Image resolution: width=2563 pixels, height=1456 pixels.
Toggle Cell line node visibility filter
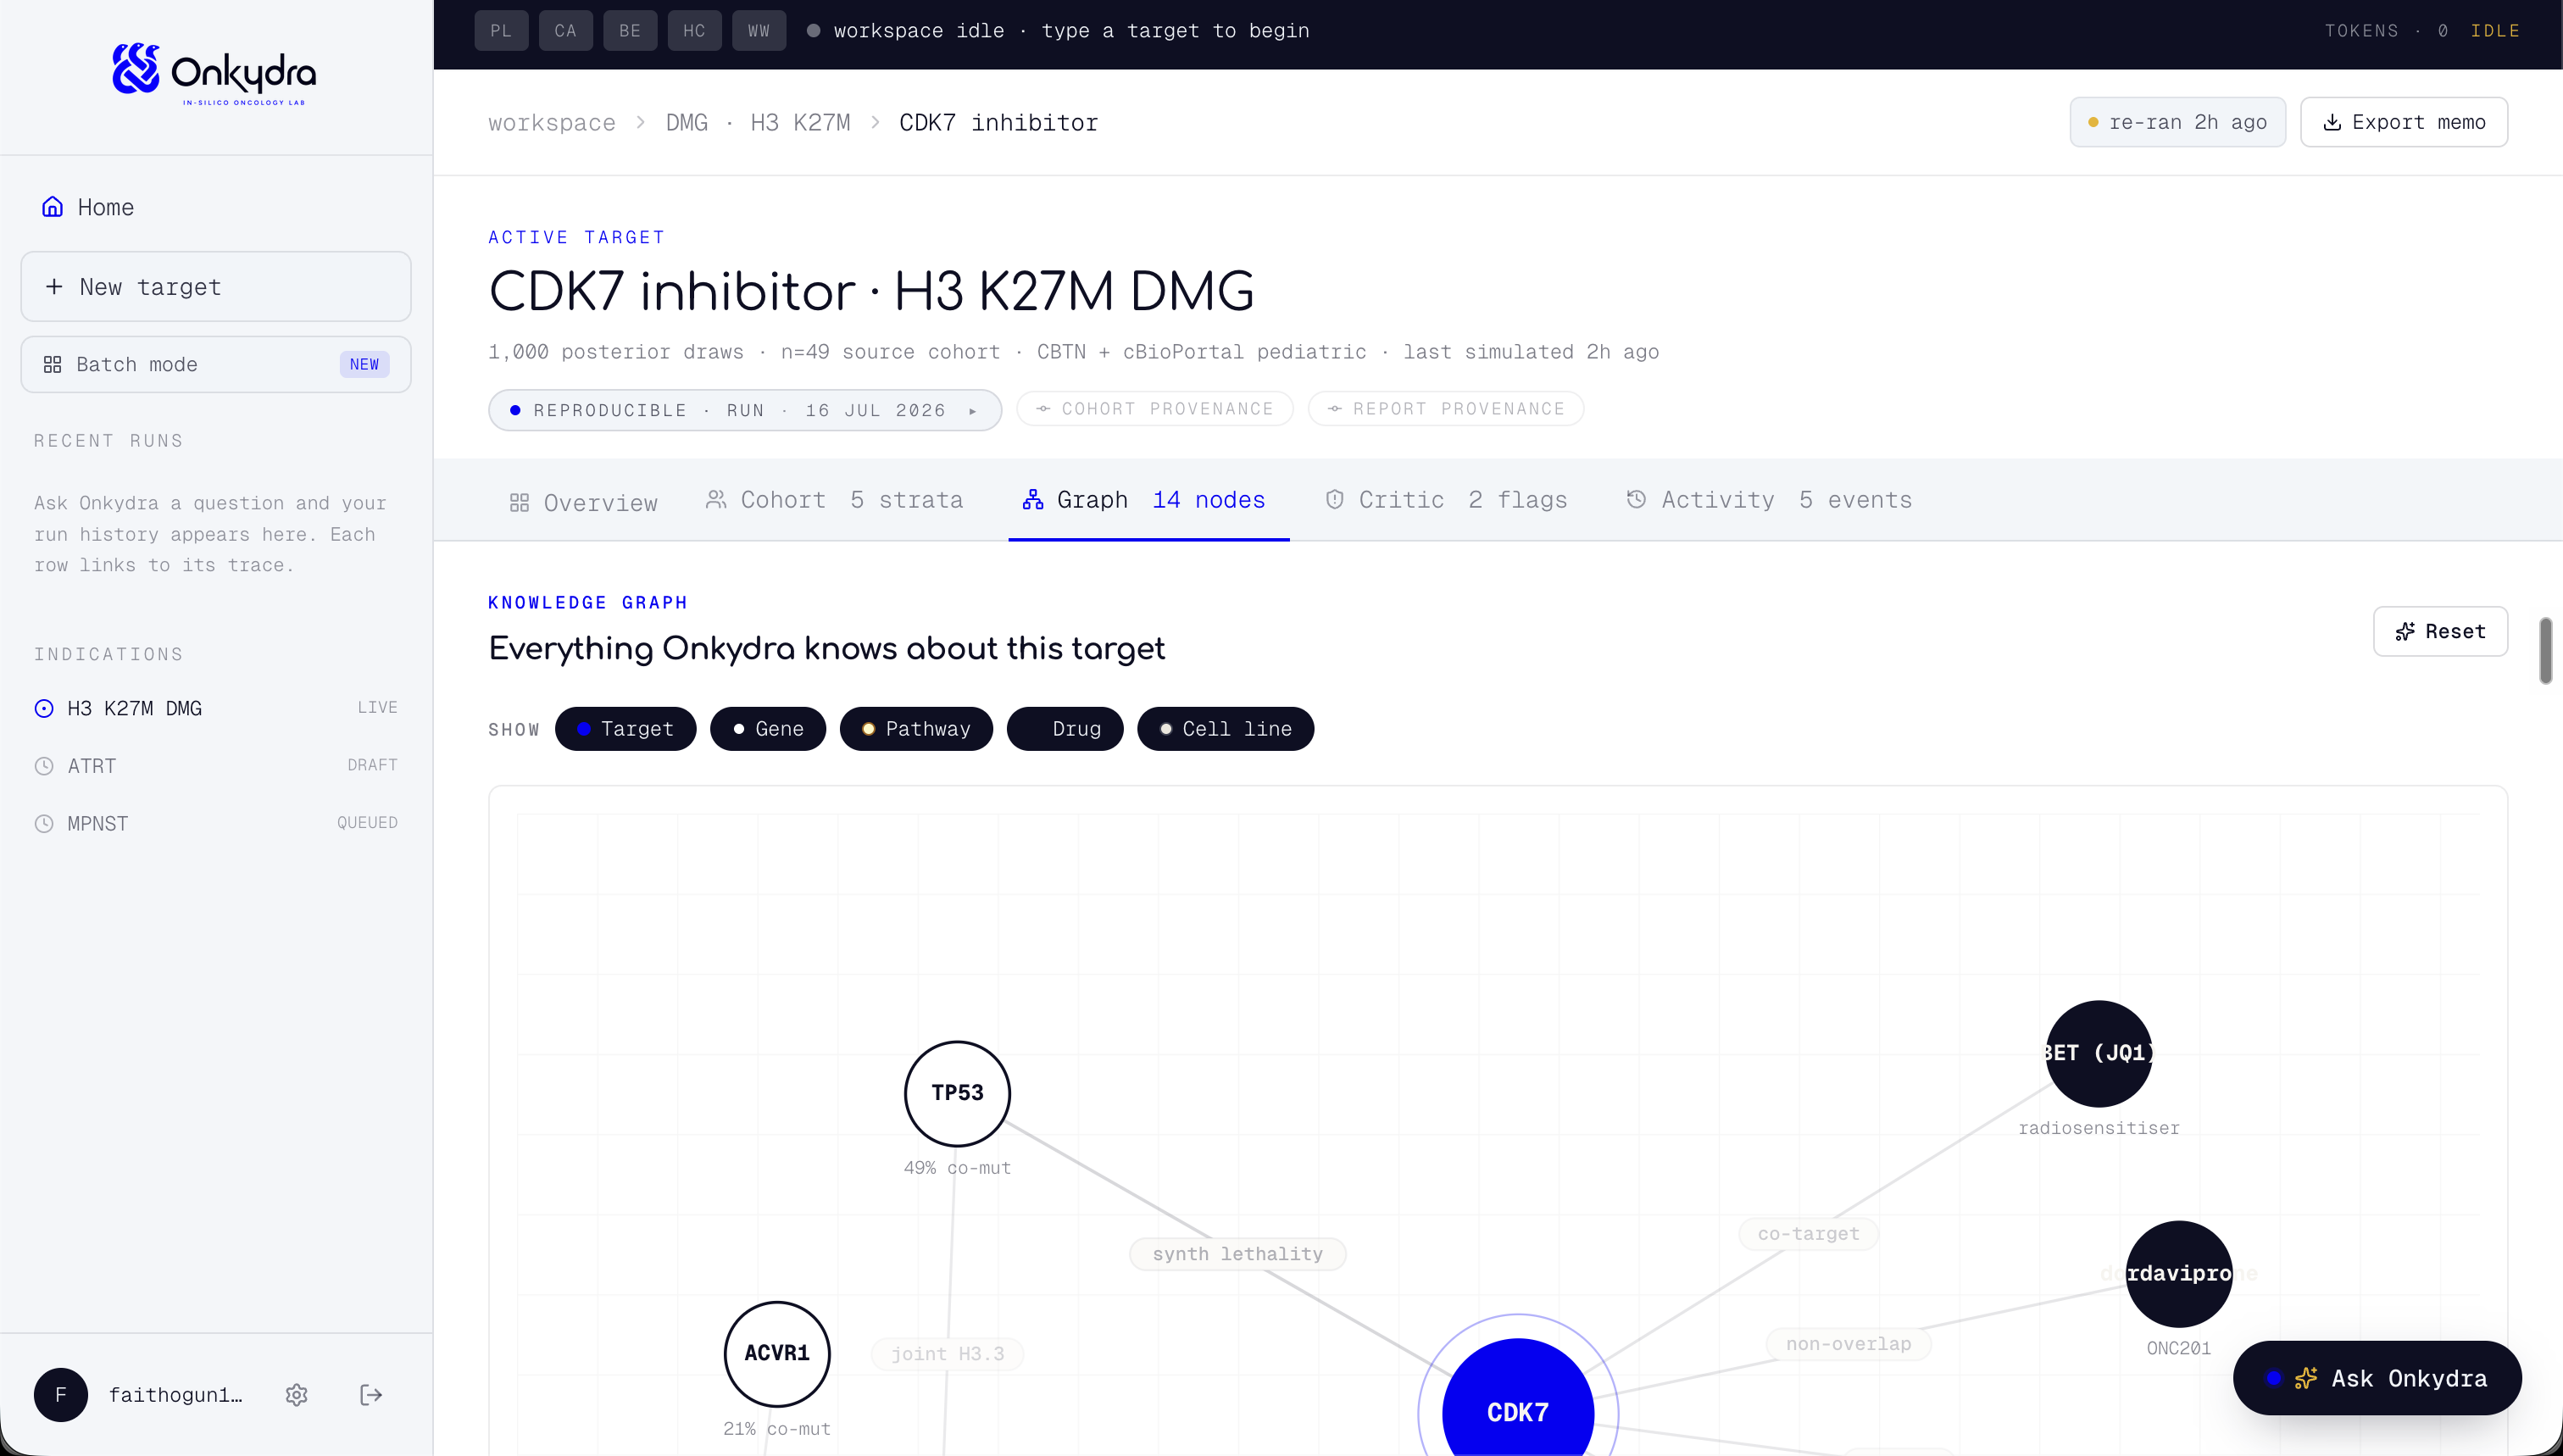click(x=1226, y=729)
